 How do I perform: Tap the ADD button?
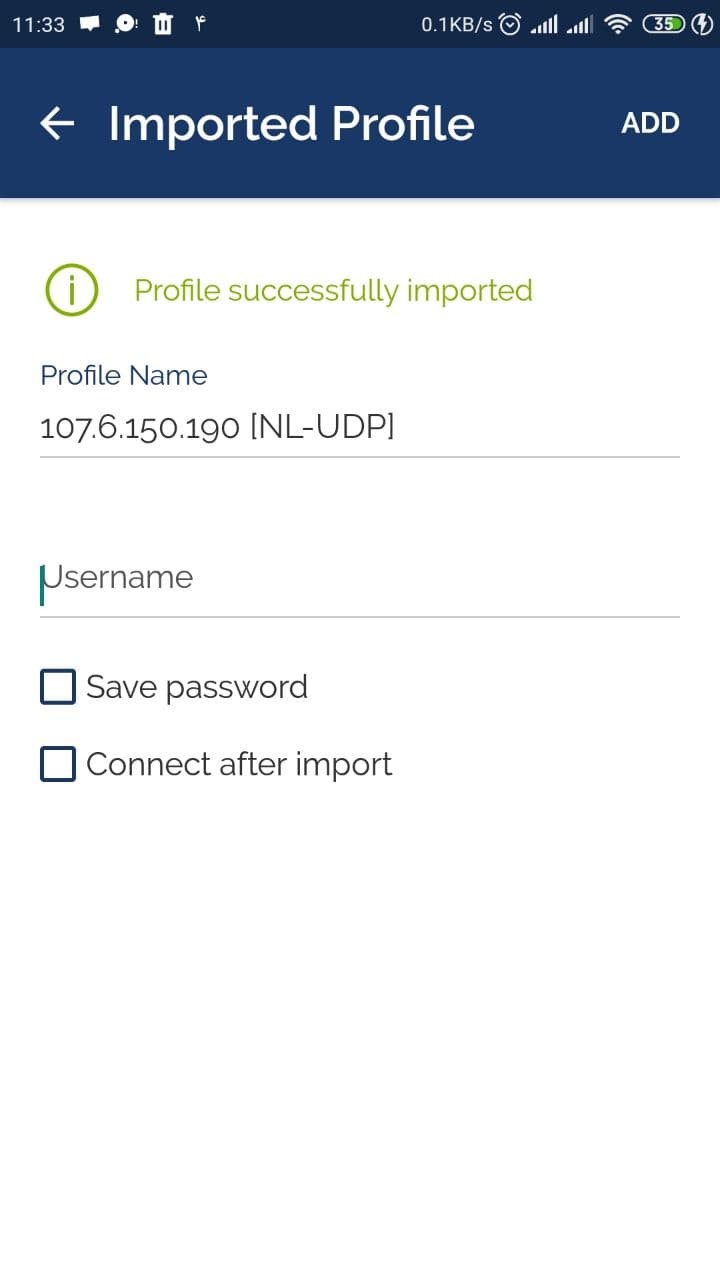pos(650,123)
